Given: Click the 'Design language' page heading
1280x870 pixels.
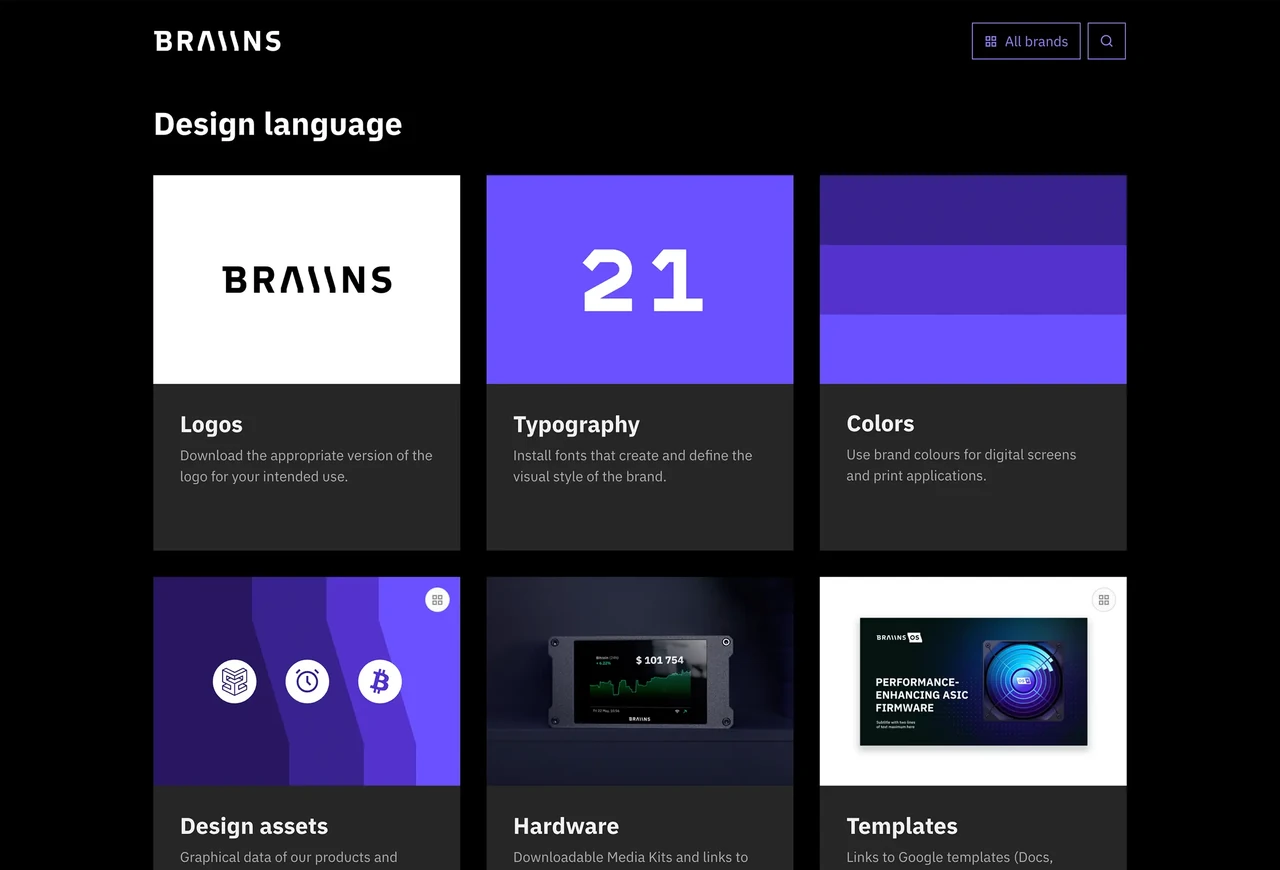Looking at the screenshot, I should click(x=278, y=124).
